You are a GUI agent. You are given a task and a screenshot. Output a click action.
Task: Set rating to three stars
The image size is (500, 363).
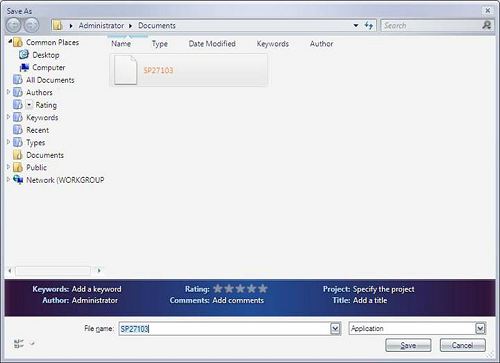(240, 289)
